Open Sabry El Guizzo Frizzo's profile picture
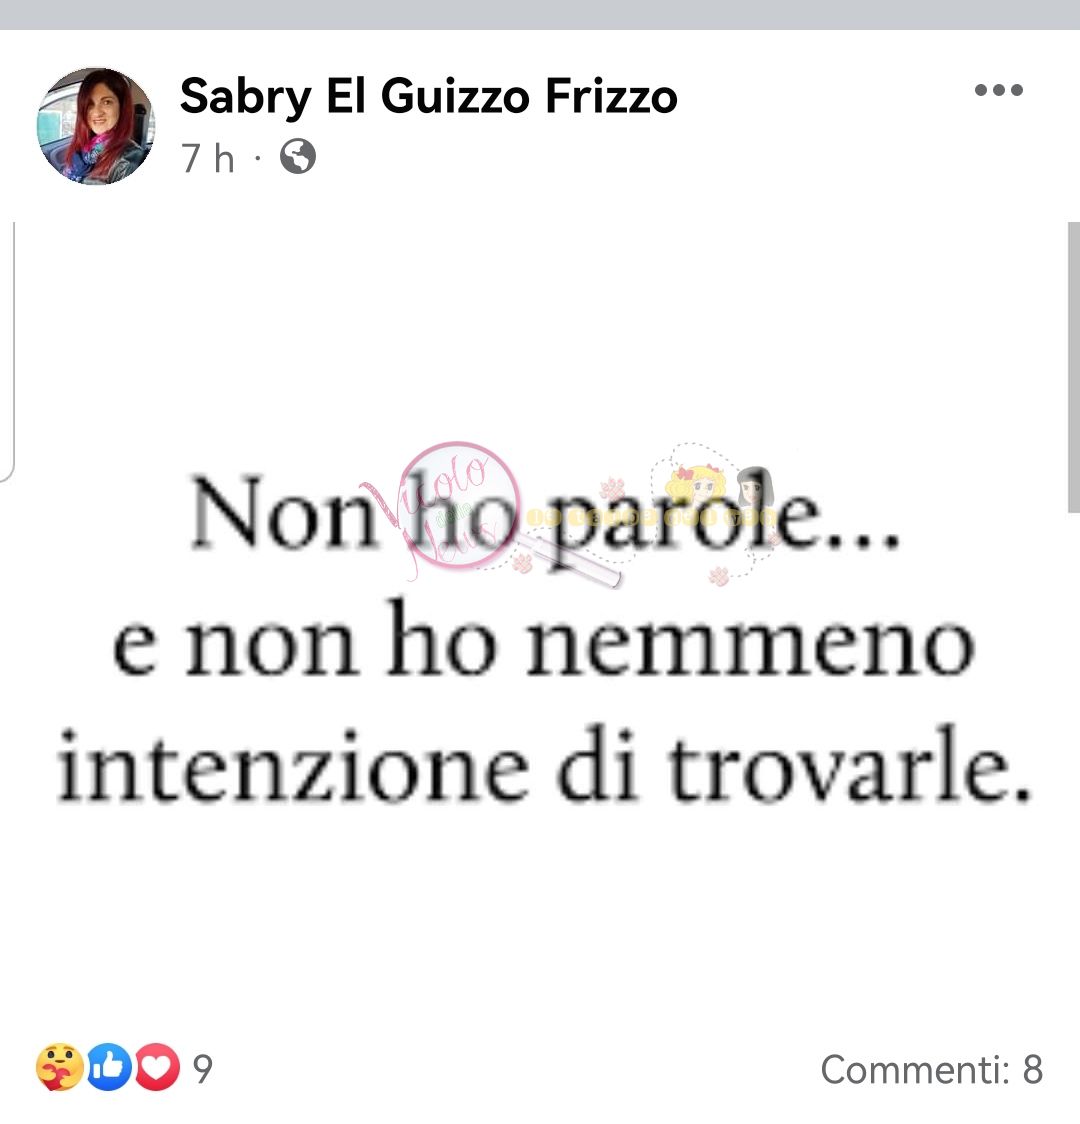Viewport: 1080px width, 1124px height. (x=95, y=126)
